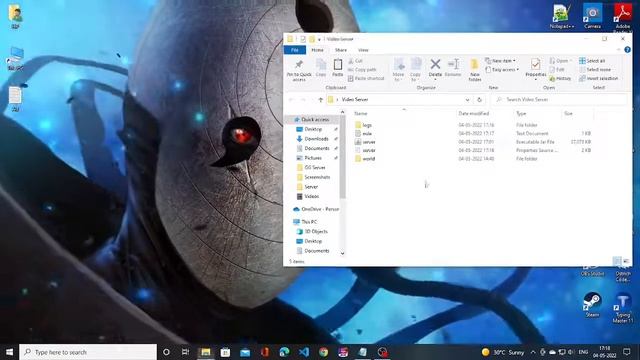Switch to the View ribbon tab
Screen dimensions: 640x360
point(363,50)
